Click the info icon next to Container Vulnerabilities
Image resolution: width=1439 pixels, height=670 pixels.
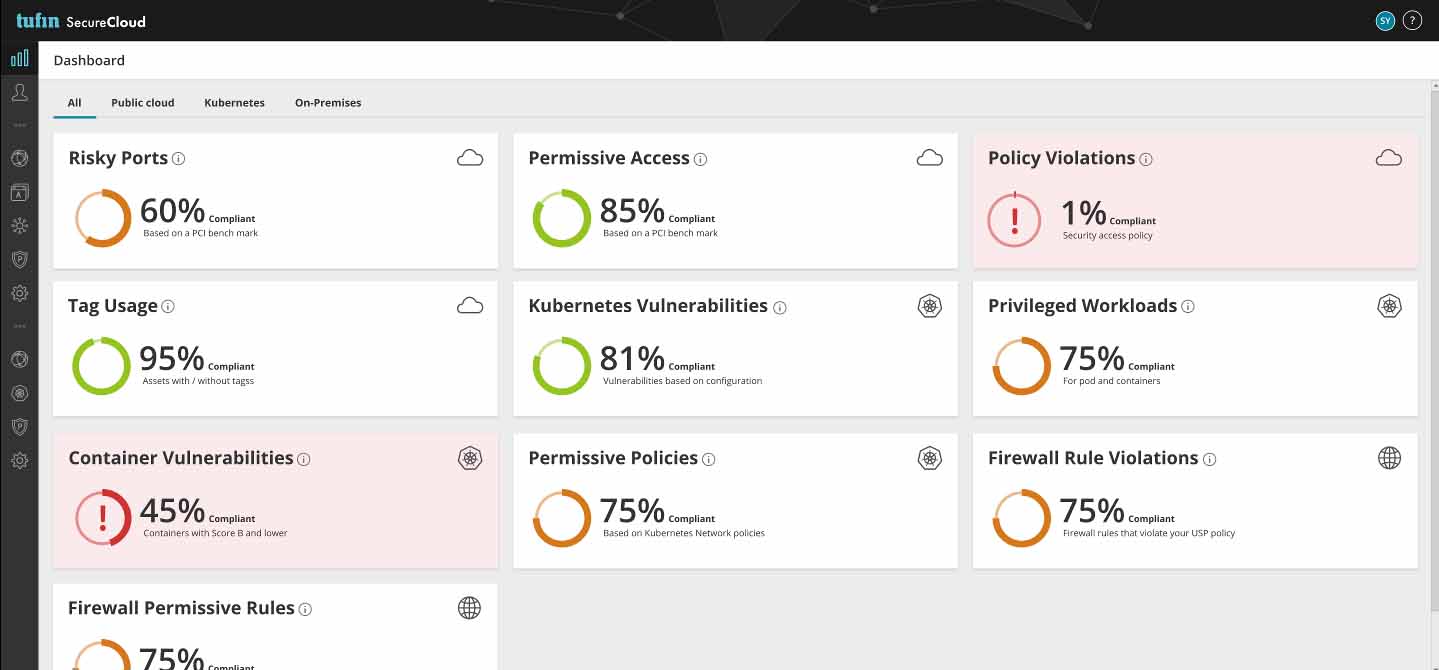(304, 459)
